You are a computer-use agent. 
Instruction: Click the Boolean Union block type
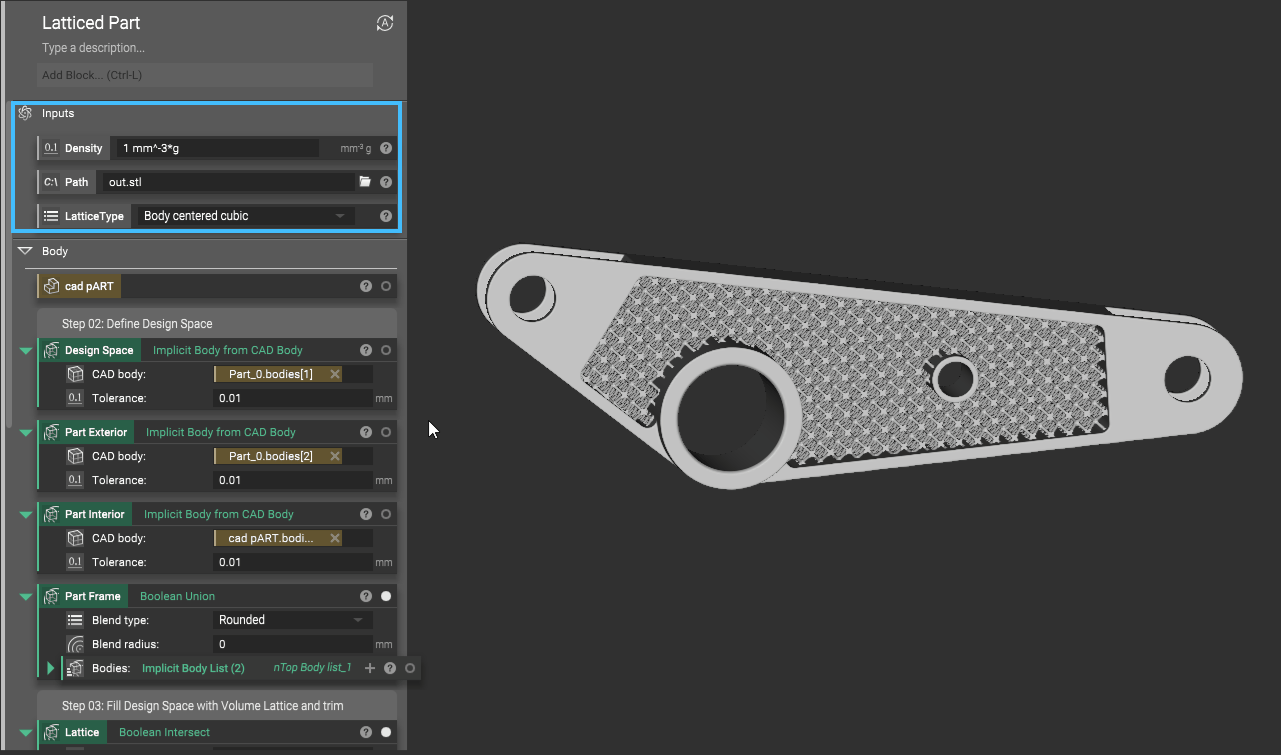pyautogui.click(x=177, y=596)
